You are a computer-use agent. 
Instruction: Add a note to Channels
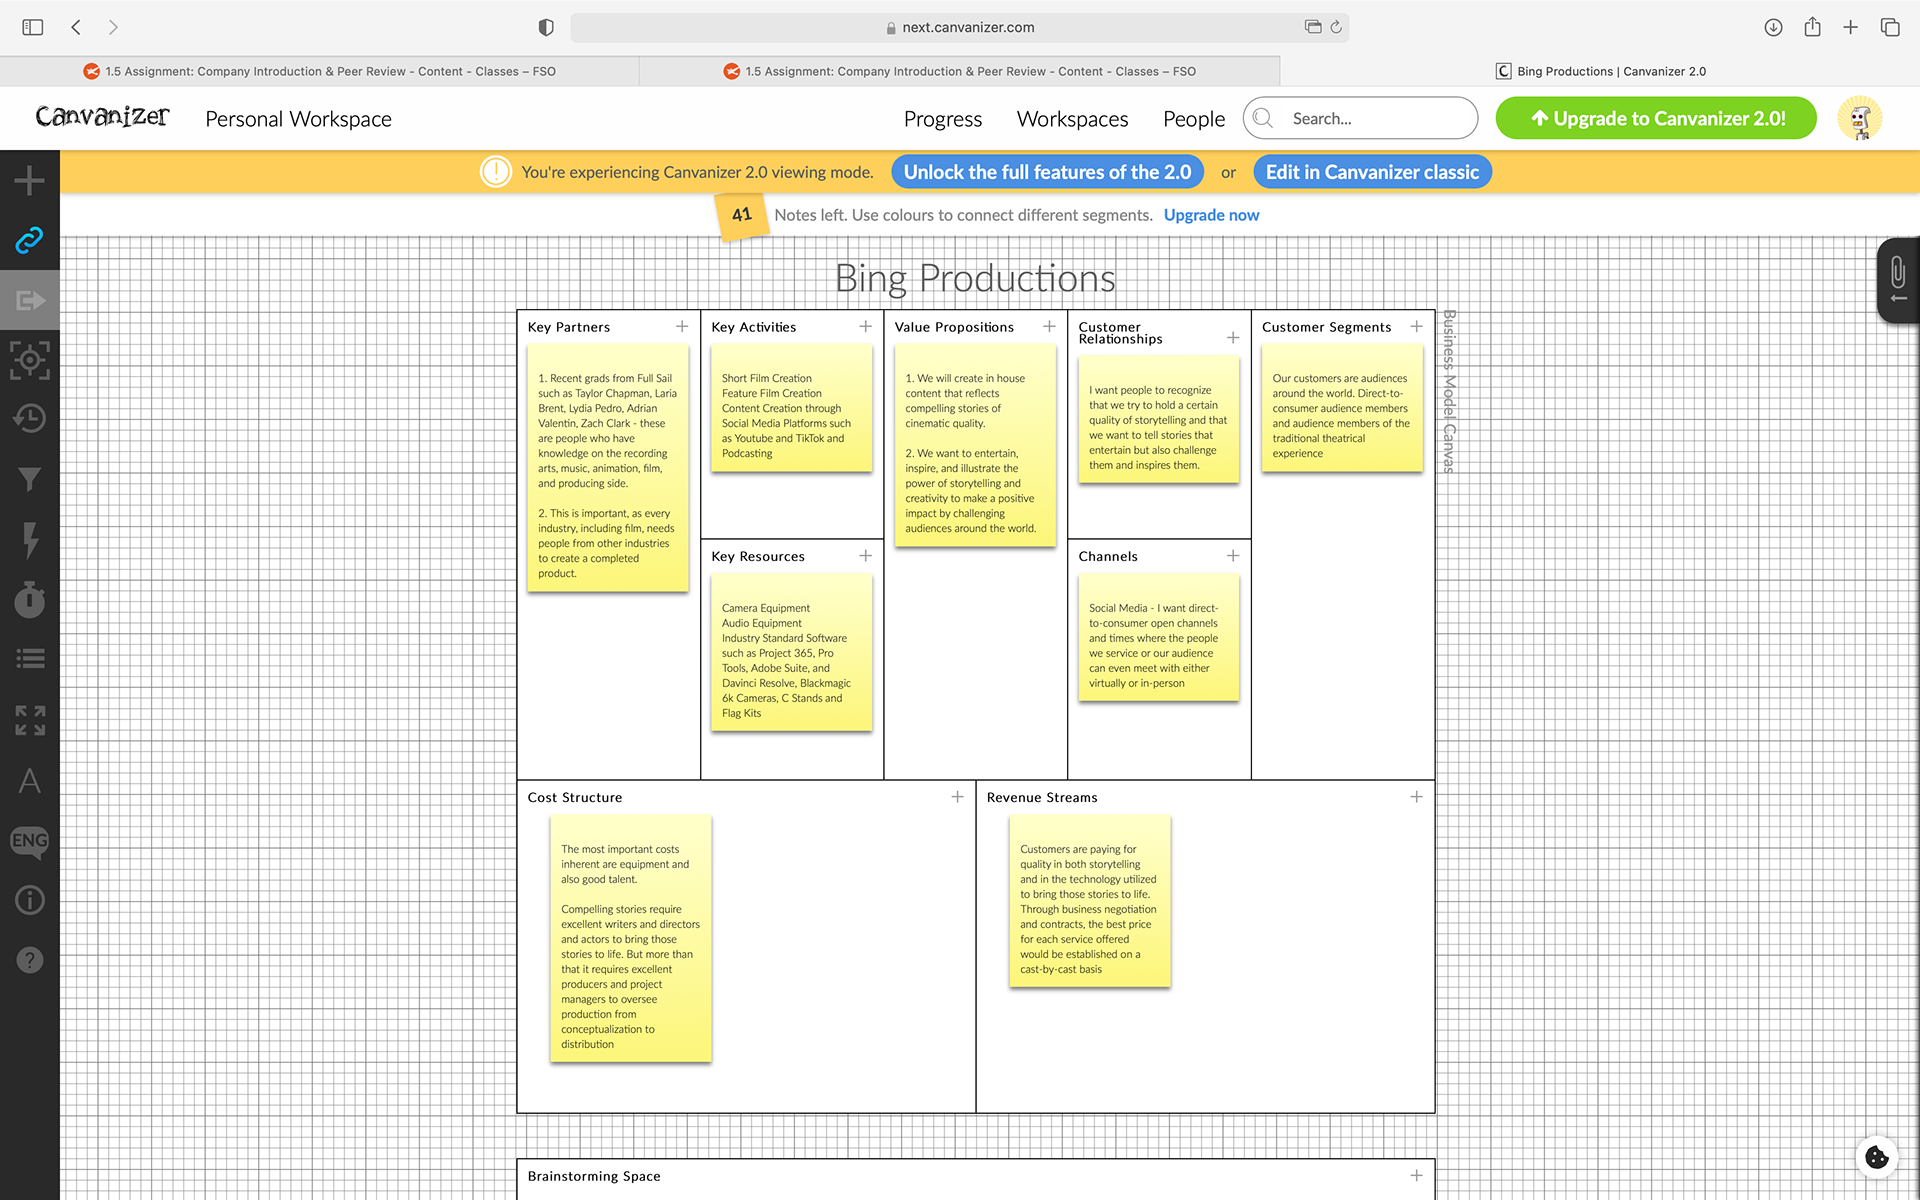click(x=1233, y=556)
